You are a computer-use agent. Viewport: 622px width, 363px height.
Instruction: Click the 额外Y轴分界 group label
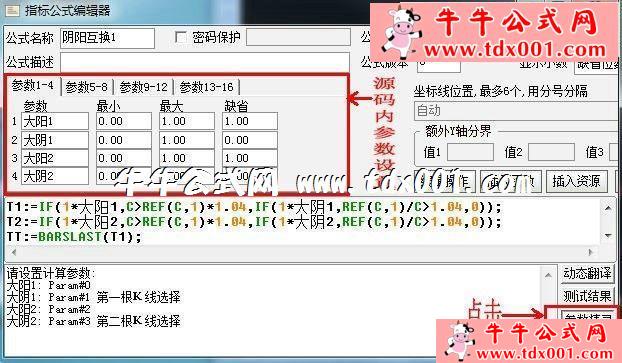coord(458,131)
